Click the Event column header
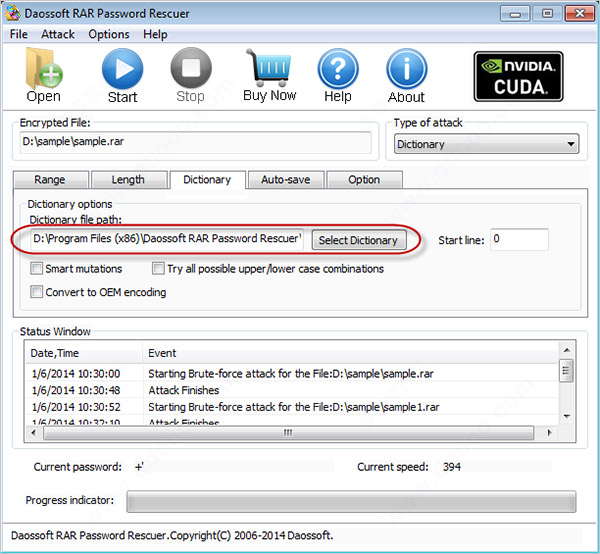This screenshot has width=600, height=554. (350, 353)
